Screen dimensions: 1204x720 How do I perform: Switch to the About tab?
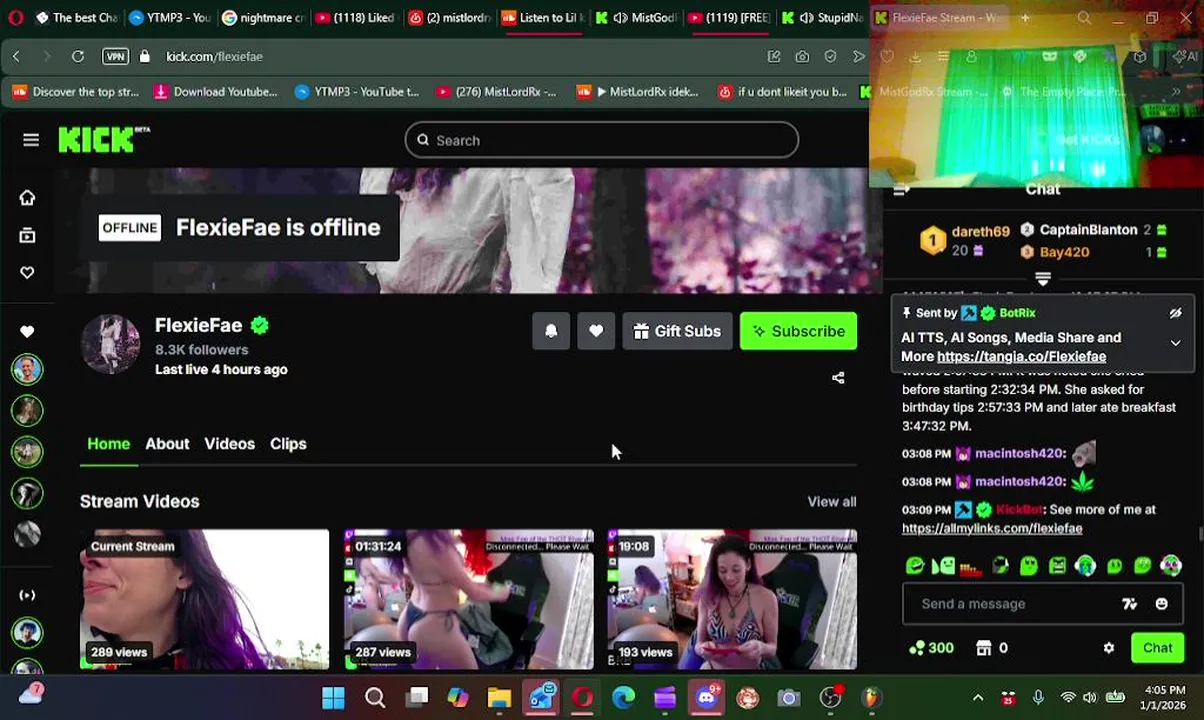(x=167, y=444)
